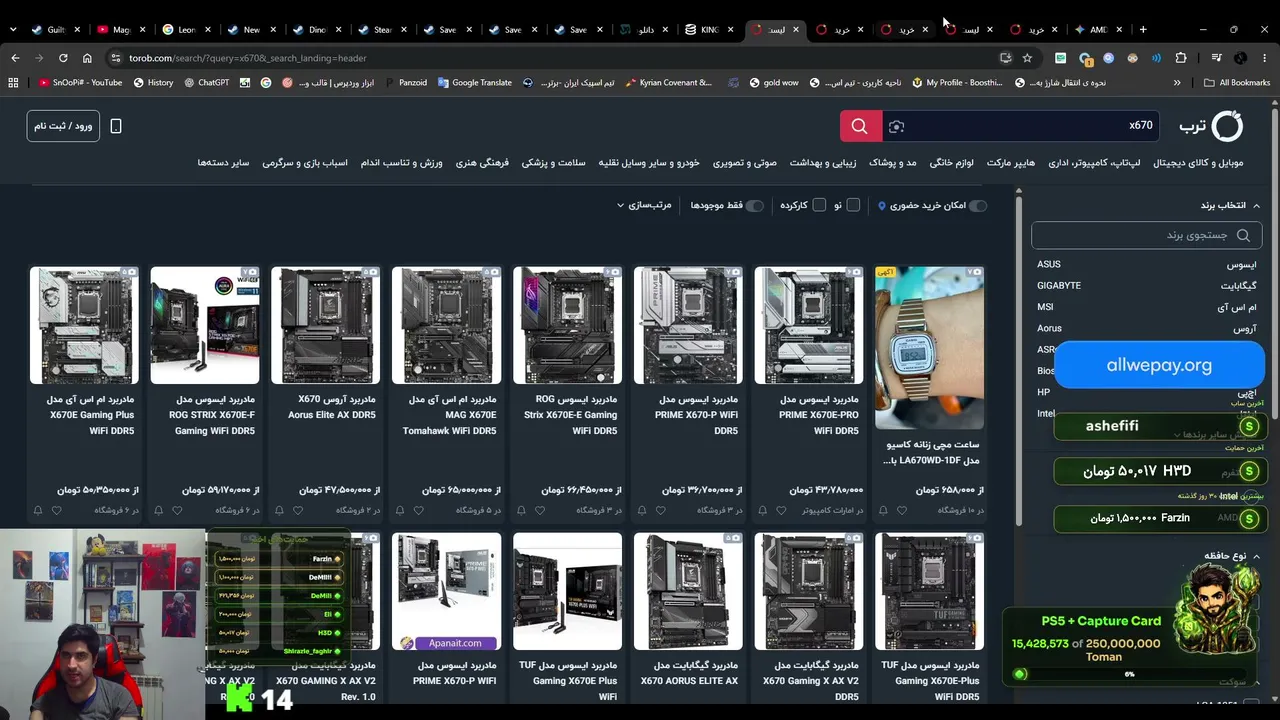Open the SnOoP# - YouTube bookmark
This screenshot has width=1280, height=720.
[x=81, y=83]
